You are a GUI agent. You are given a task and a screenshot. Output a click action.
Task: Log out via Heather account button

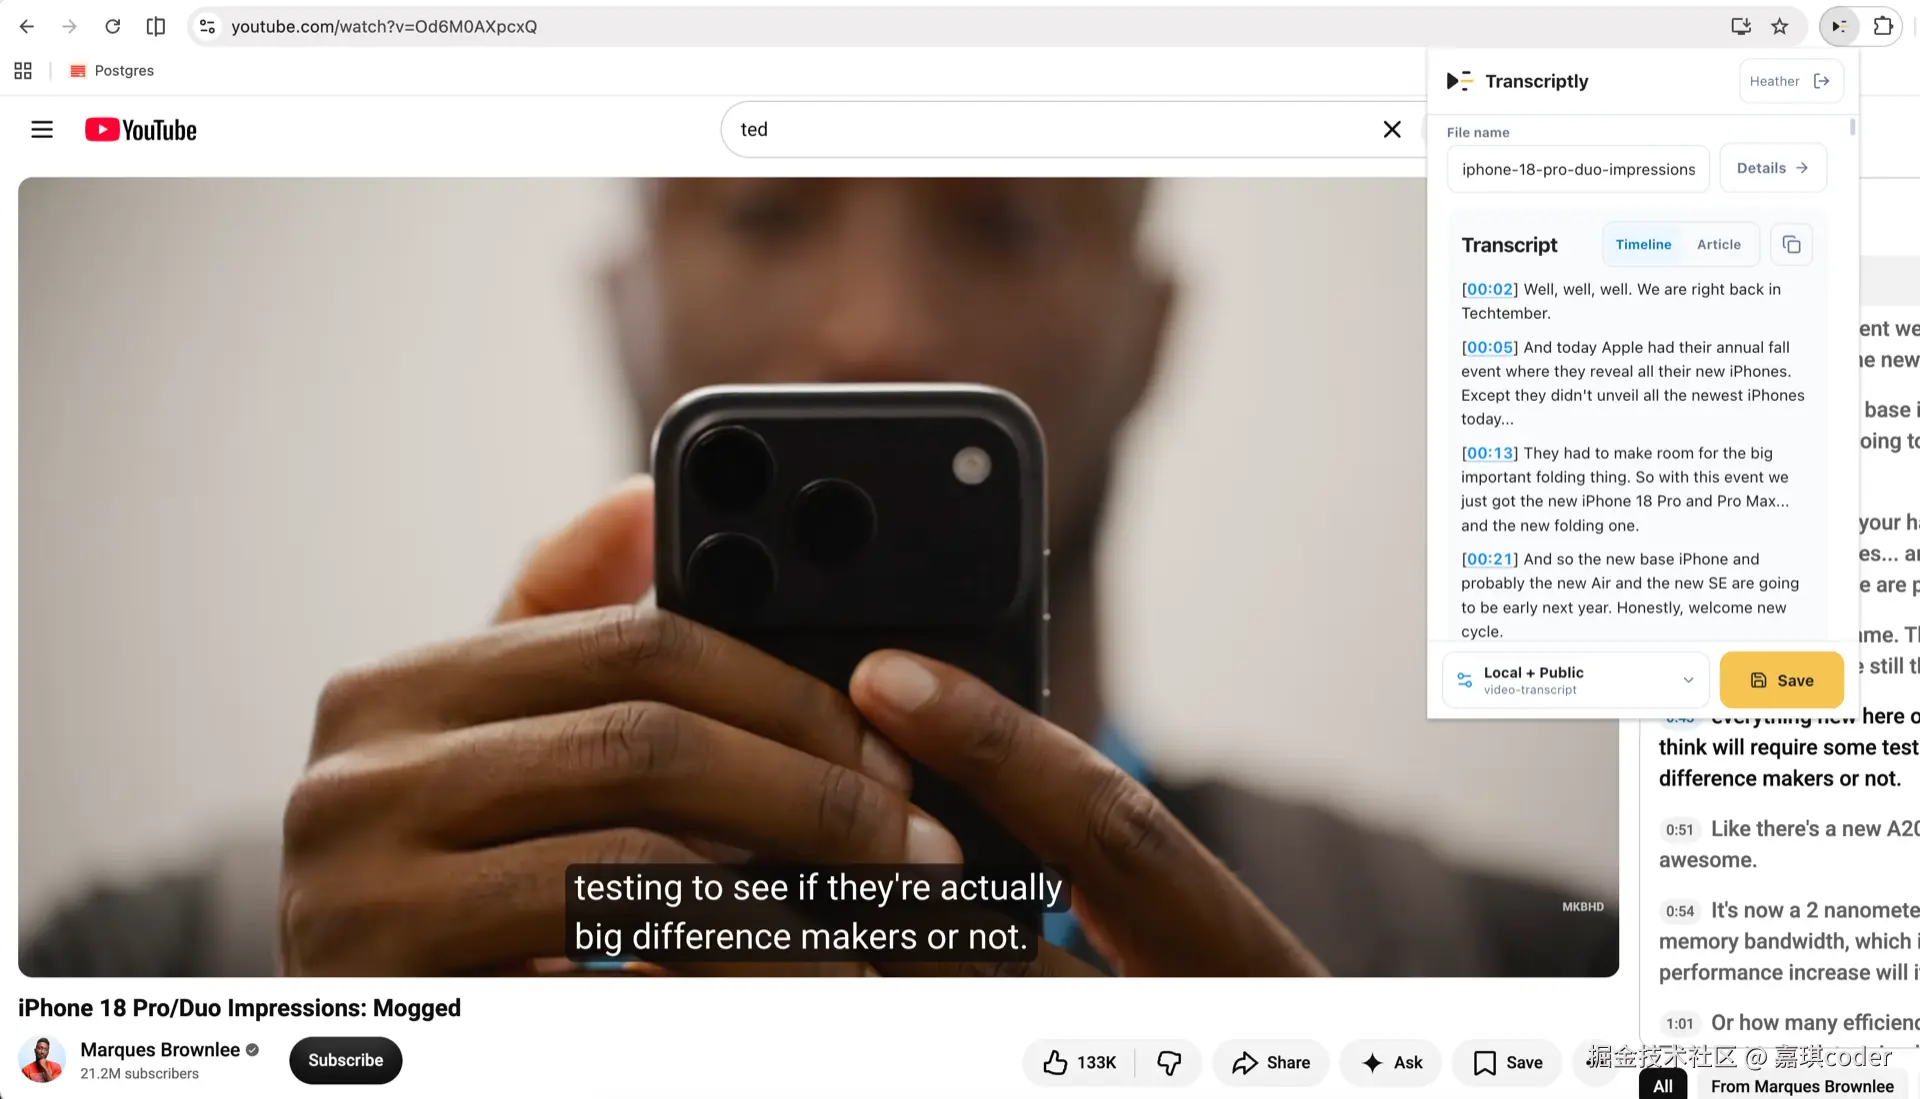[x=1791, y=81]
